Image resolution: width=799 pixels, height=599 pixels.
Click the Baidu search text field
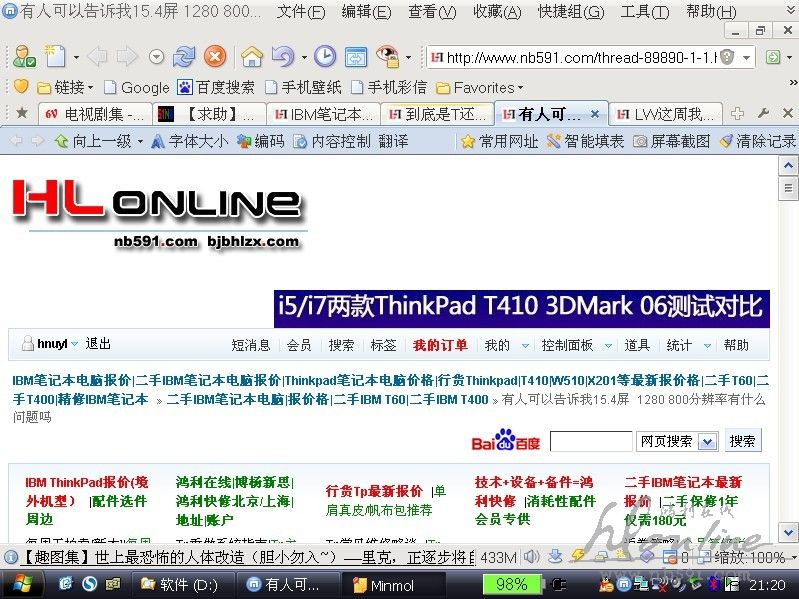(590, 441)
